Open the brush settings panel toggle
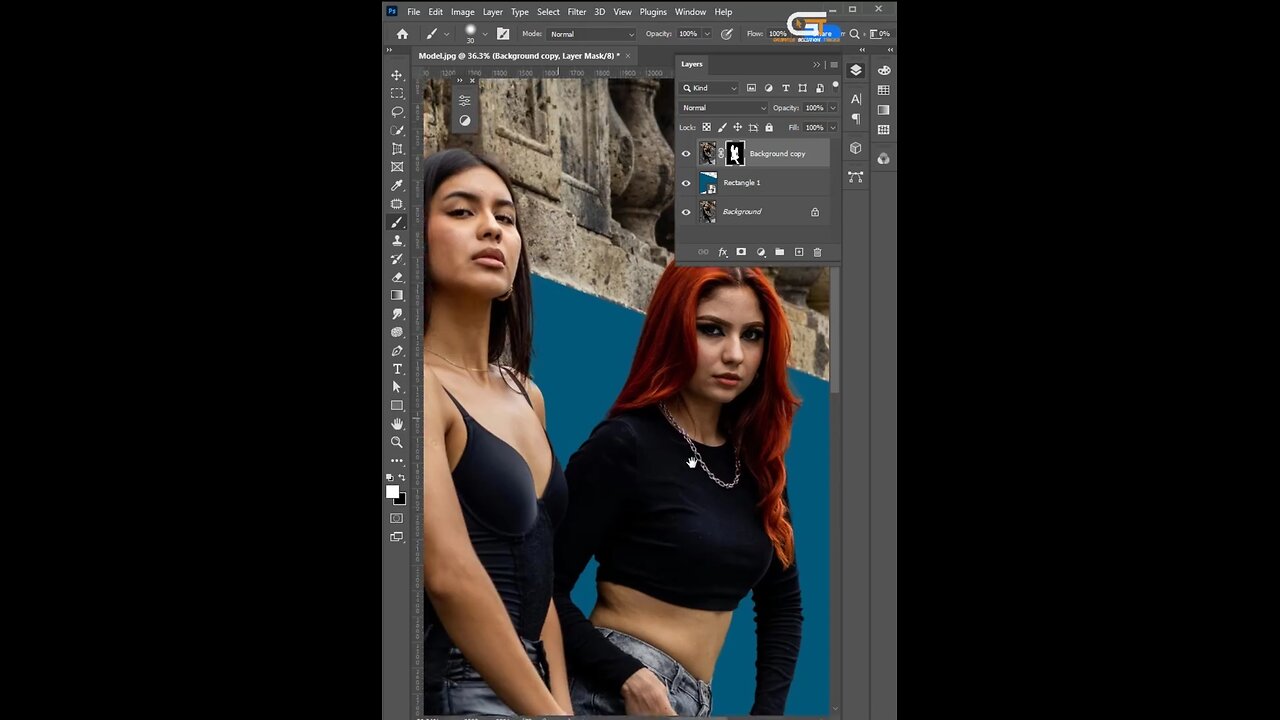 pyautogui.click(x=503, y=34)
